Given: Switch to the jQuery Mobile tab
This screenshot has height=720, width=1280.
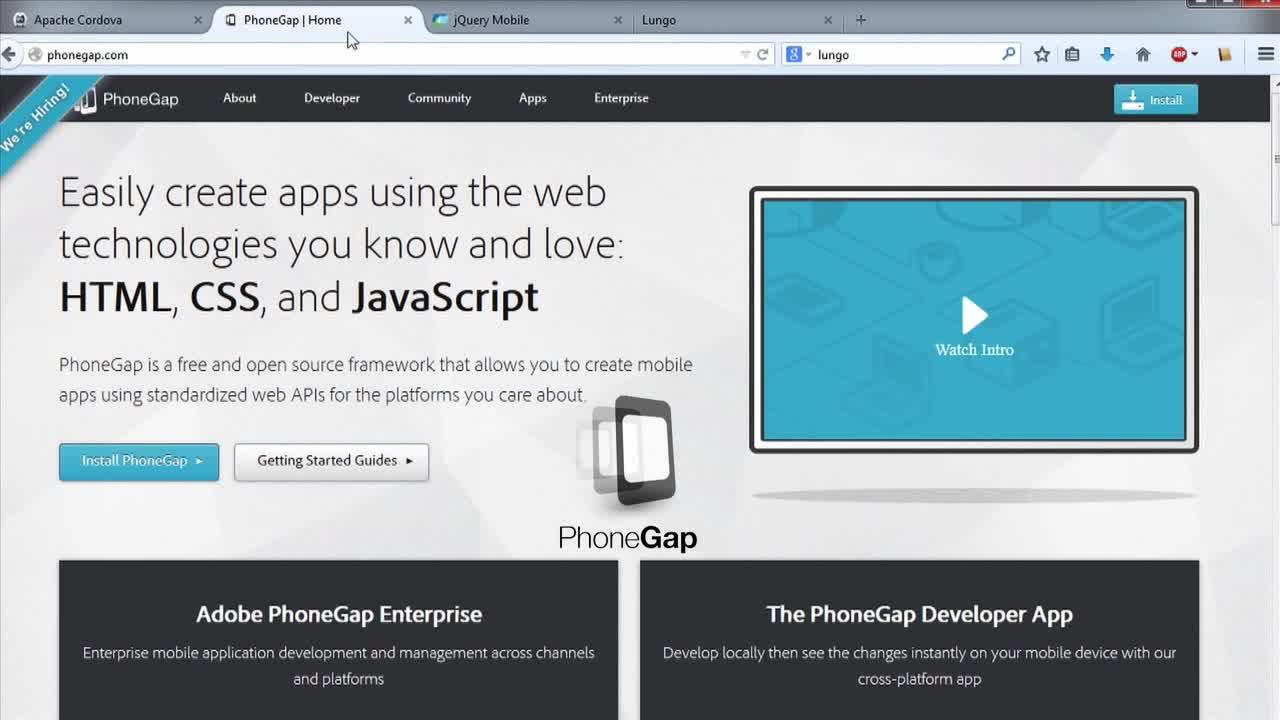Looking at the screenshot, I should [526, 20].
